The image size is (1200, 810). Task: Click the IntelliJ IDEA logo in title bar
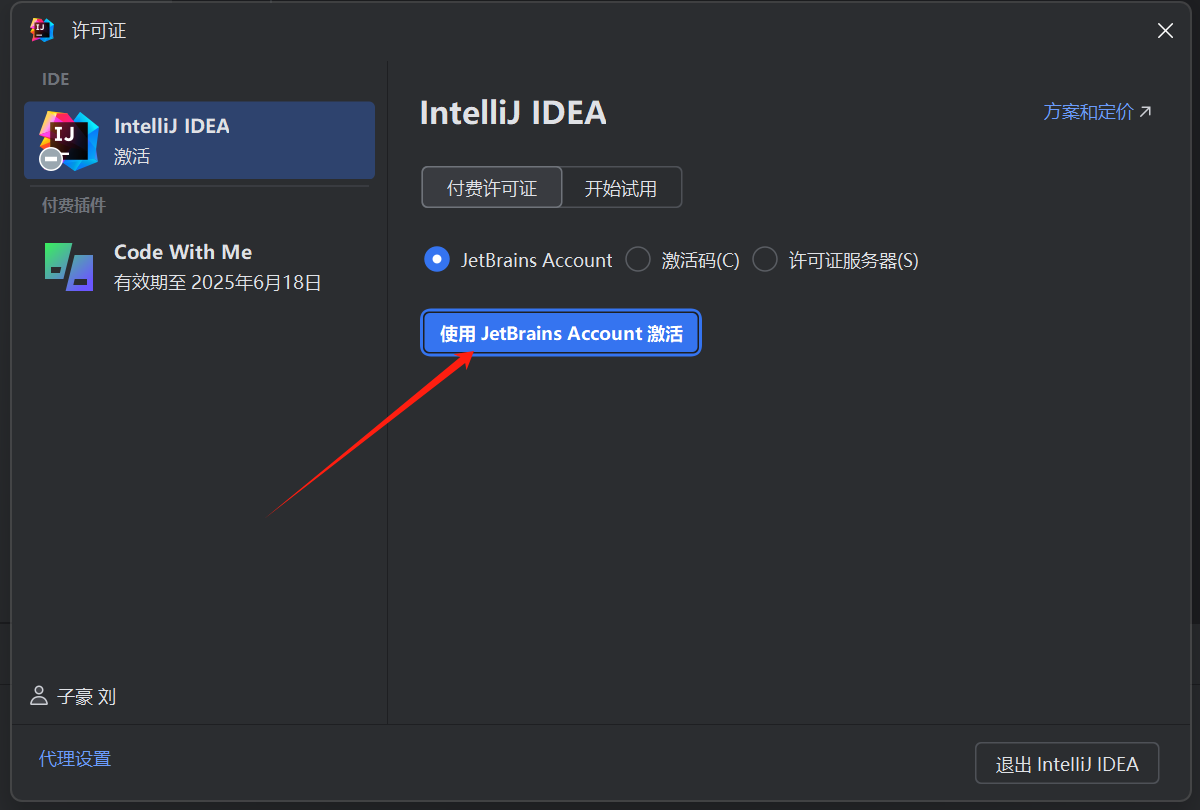[42, 30]
